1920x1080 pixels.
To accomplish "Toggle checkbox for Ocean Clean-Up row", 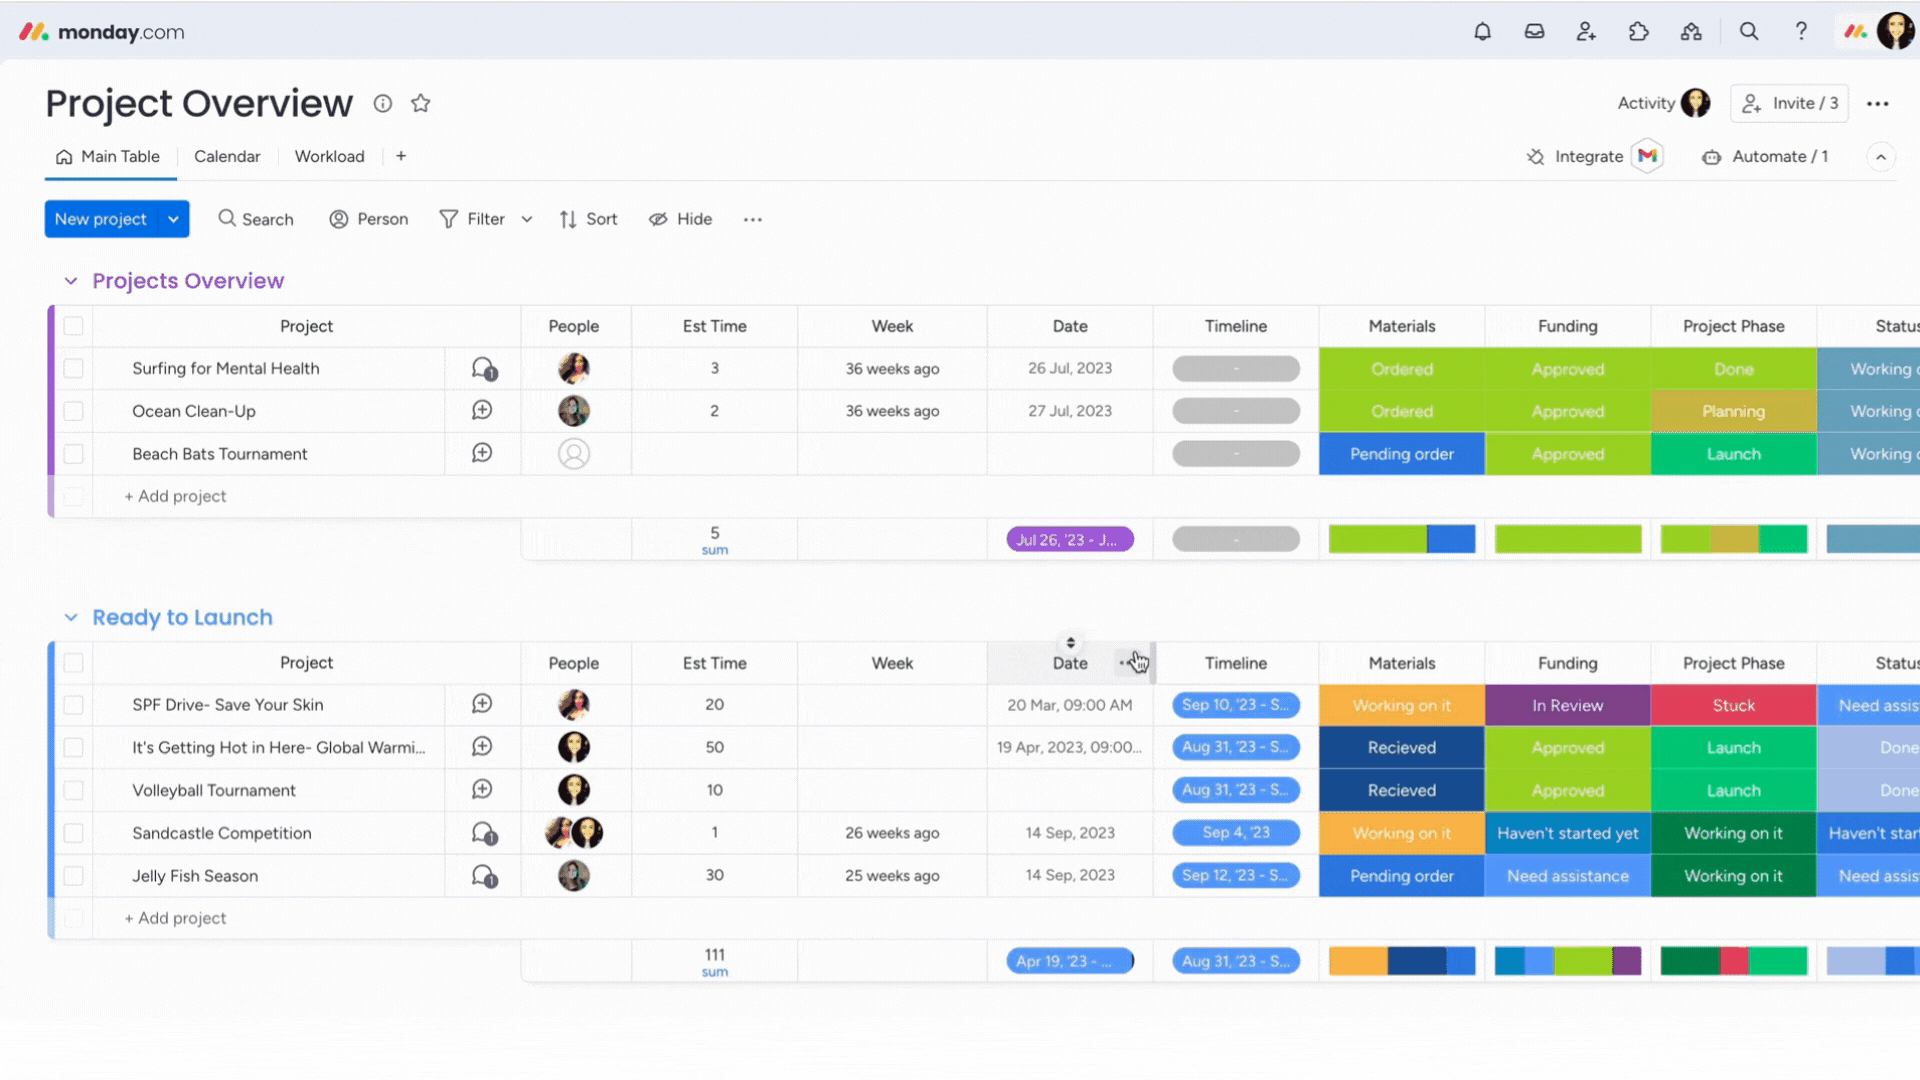I will [74, 410].
